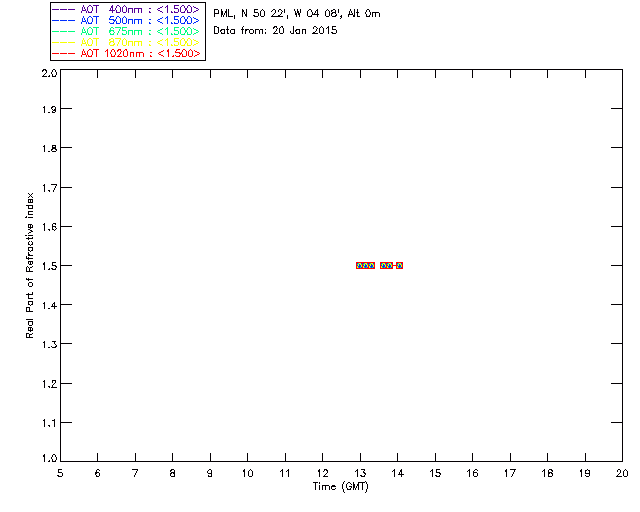Click the 10 x-axis tick label
The width and height of the screenshot is (640, 512).
point(247,473)
